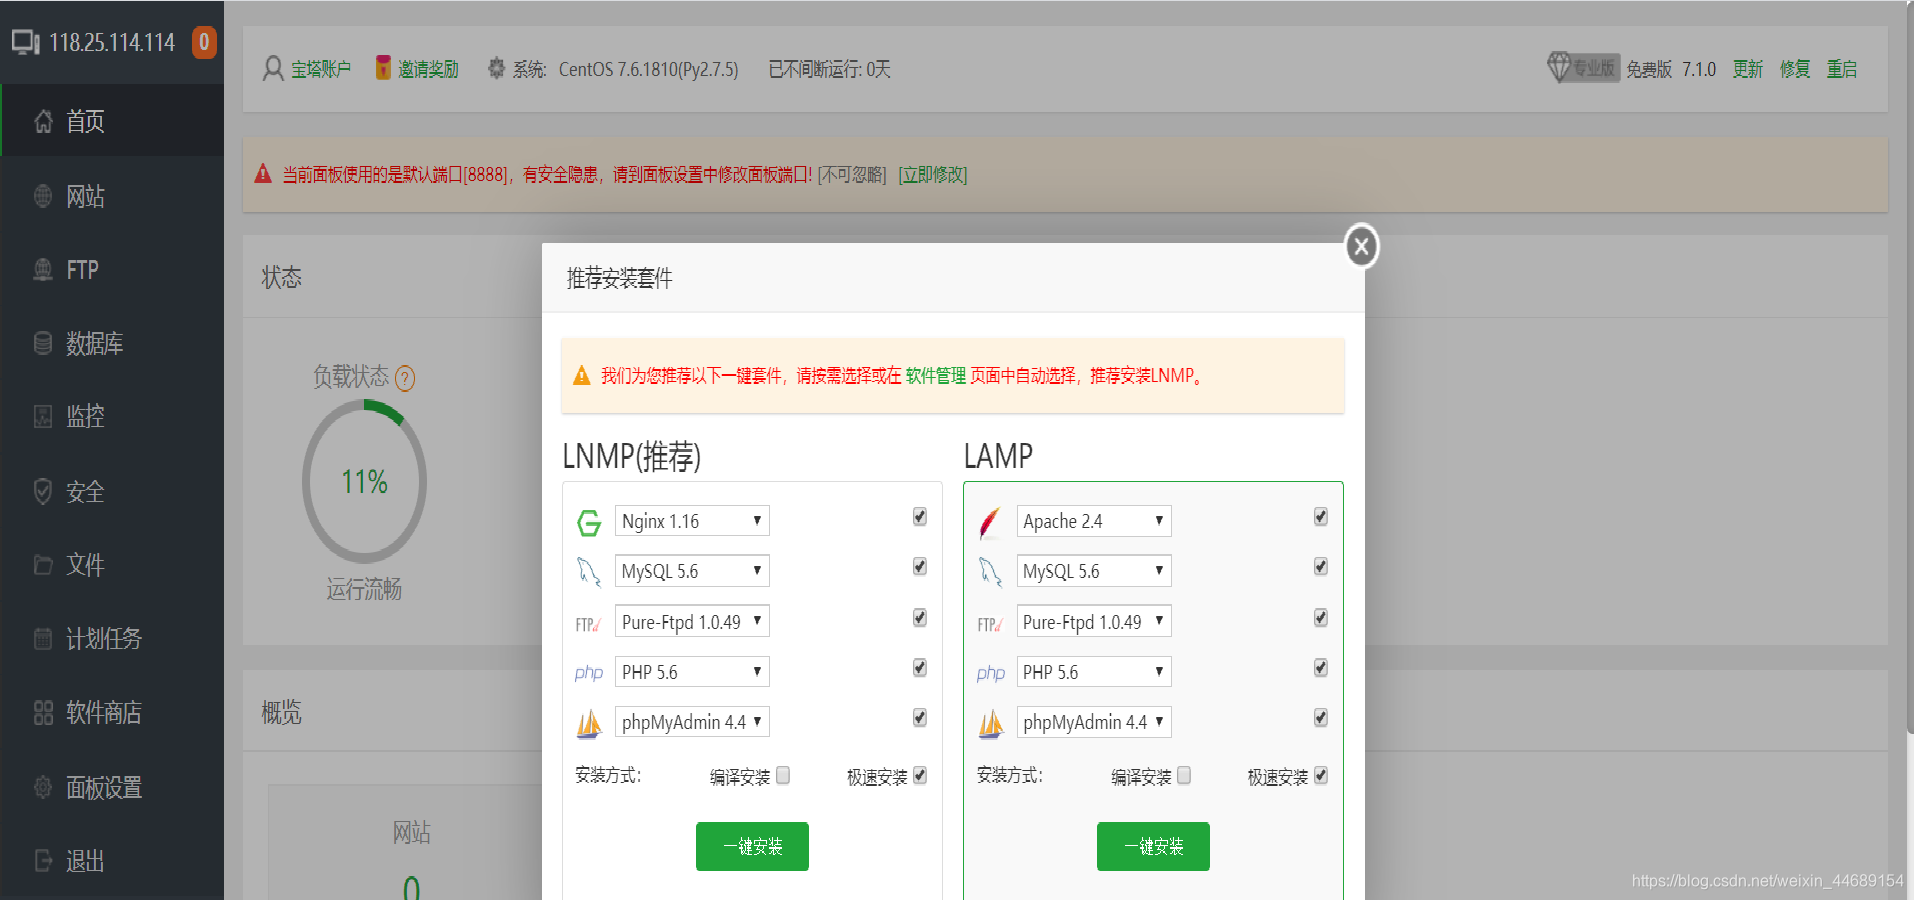The height and width of the screenshot is (900, 1914).
Task: Click the 网站 globe icon in sidebar
Action: point(43,196)
